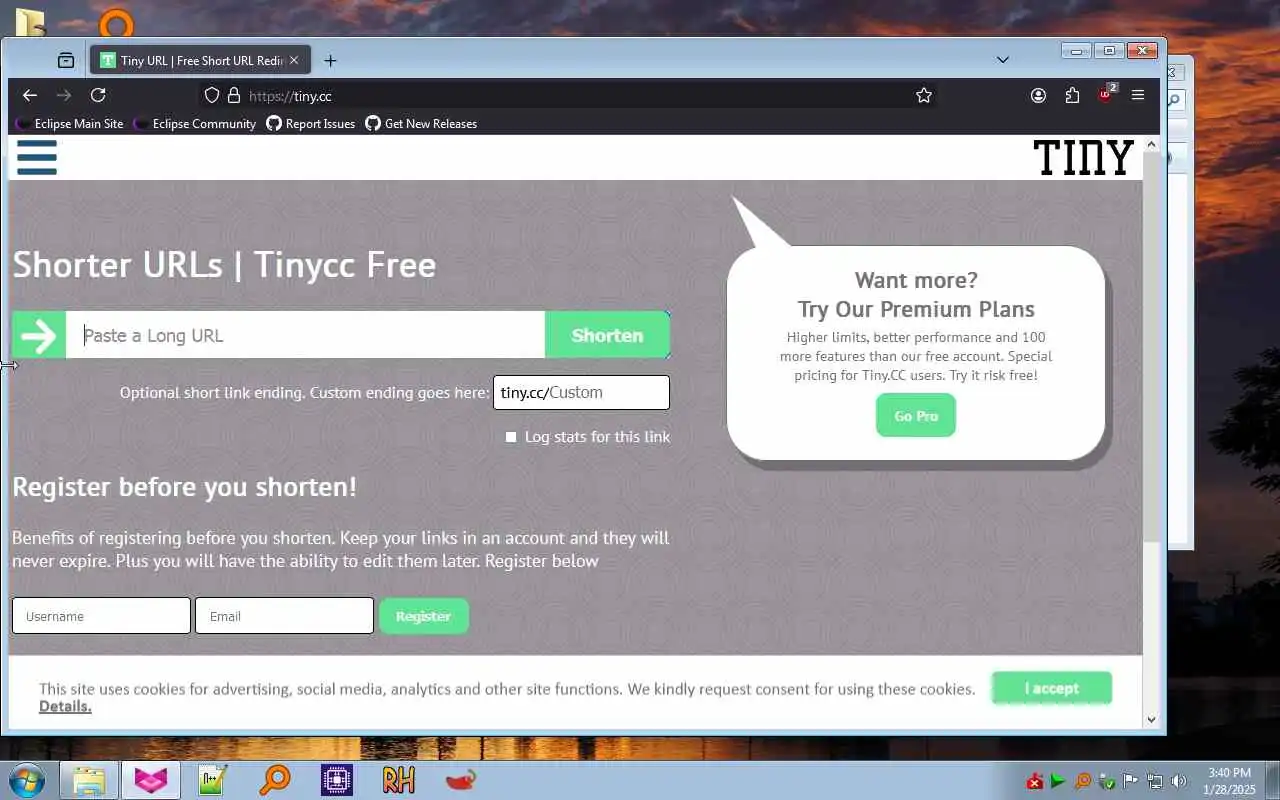The height and width of the screenshot is (800, 1280).
Task: Open the uBlock Origin extension icon
Action: click(1106, 94)
